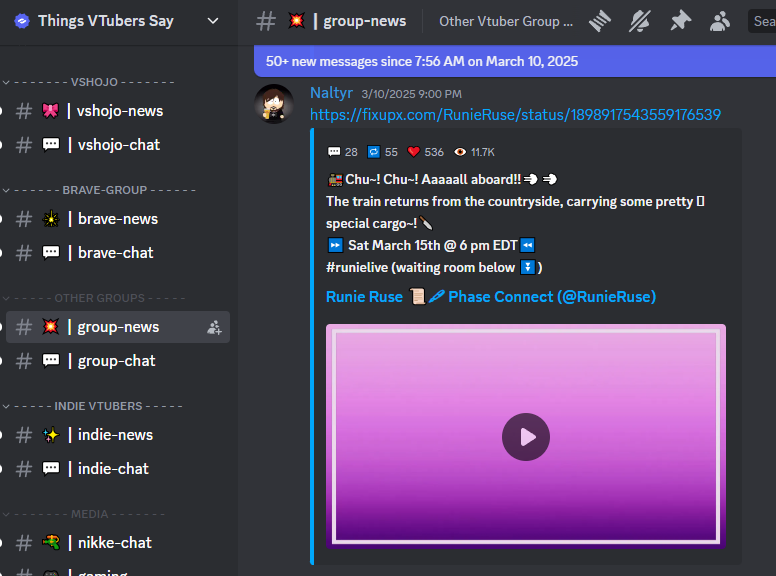Screen dimensions: 776x576
Task: Collapse the INDIE VTUBERS category
Action: 93,406
